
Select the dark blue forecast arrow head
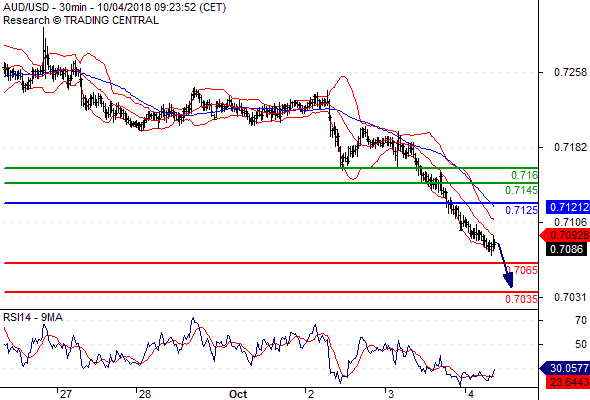point(508,280)
